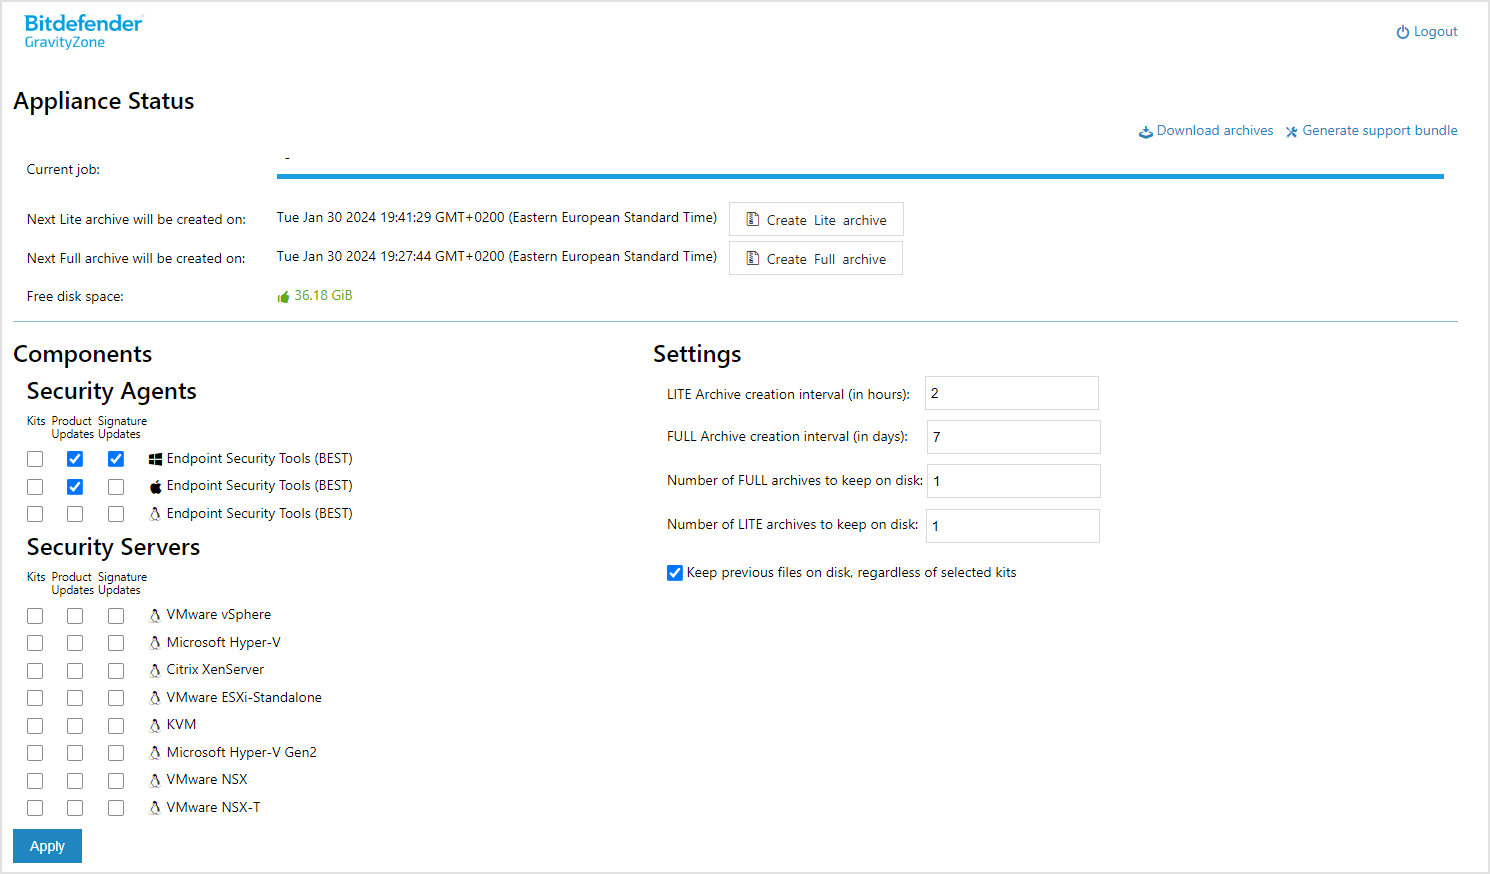Uncheck Keep previous files on disk option
This screenshot has height=874, width=1490.
674,572
